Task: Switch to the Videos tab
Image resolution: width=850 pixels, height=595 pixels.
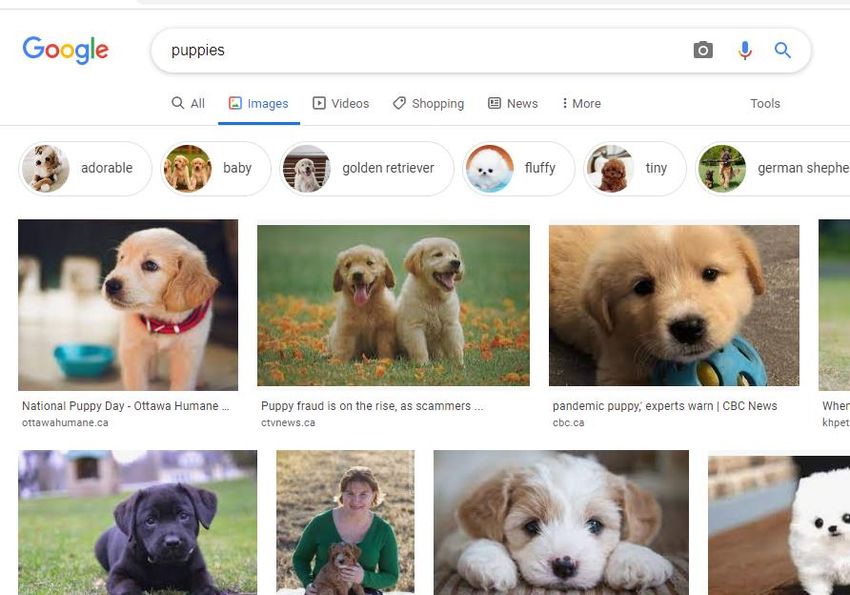Action: 340,104
